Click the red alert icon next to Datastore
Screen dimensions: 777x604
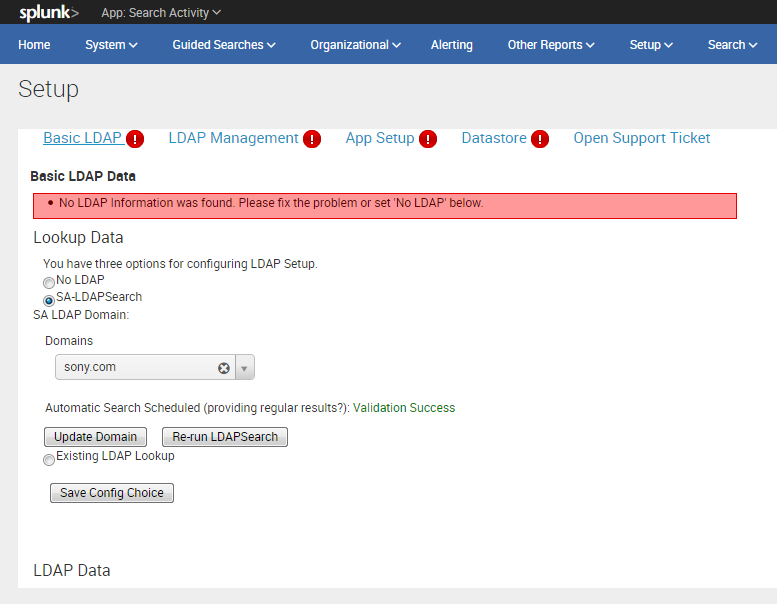(540, 139)
